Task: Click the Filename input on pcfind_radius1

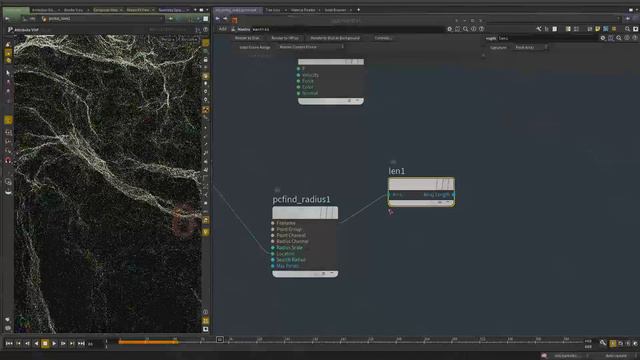Action: (x=273, y=223)
